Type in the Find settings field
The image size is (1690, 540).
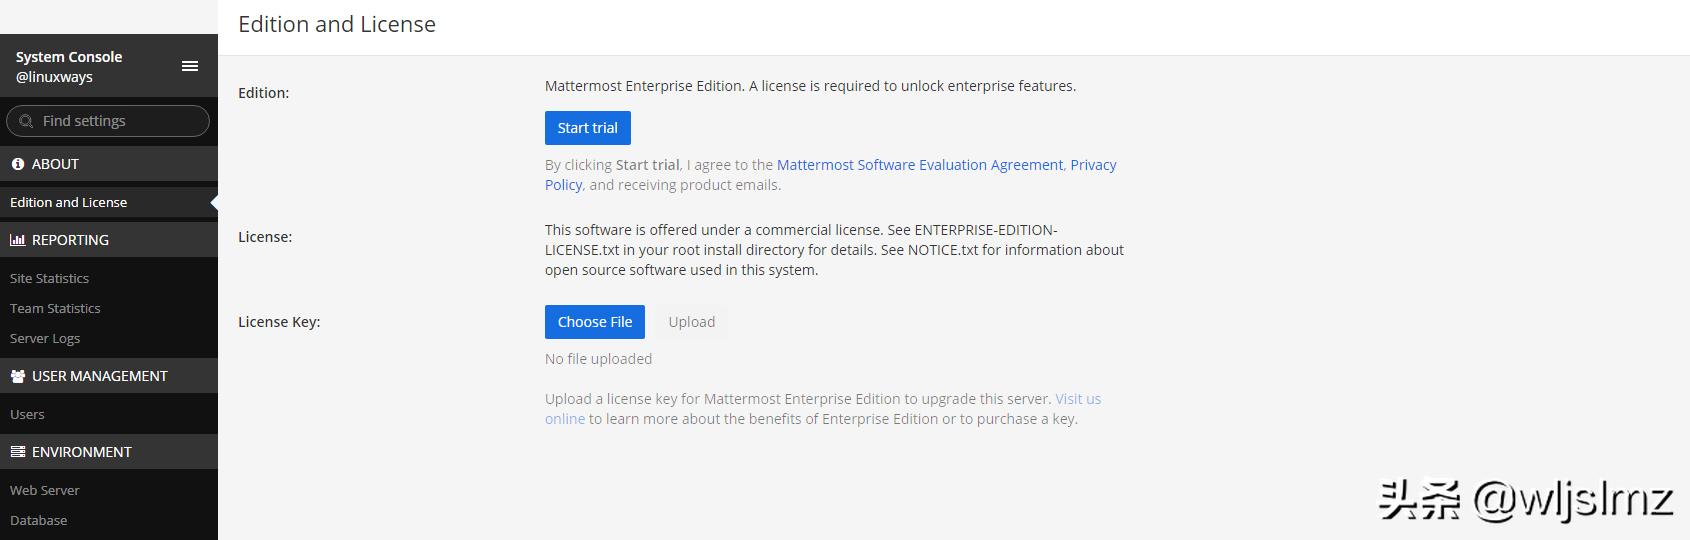[x=120, y=121]
